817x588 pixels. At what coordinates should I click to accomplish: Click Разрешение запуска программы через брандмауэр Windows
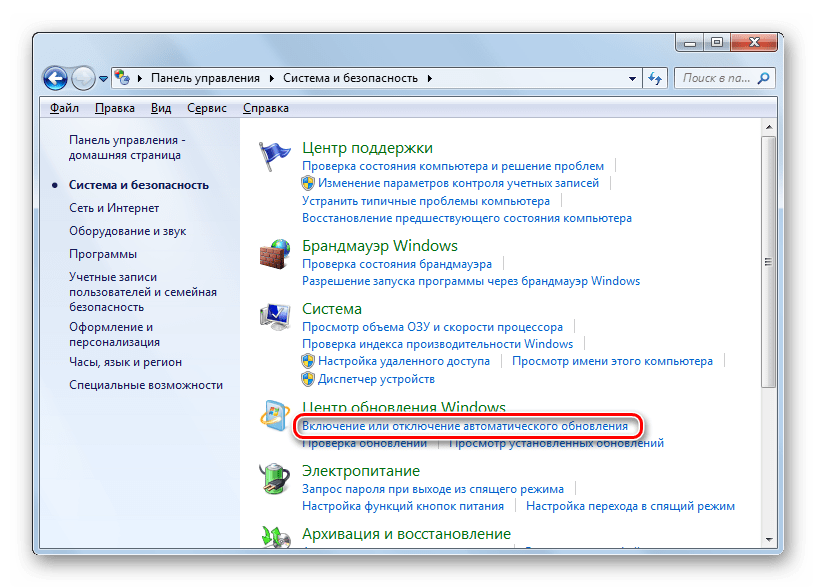[x=471, y=281]
